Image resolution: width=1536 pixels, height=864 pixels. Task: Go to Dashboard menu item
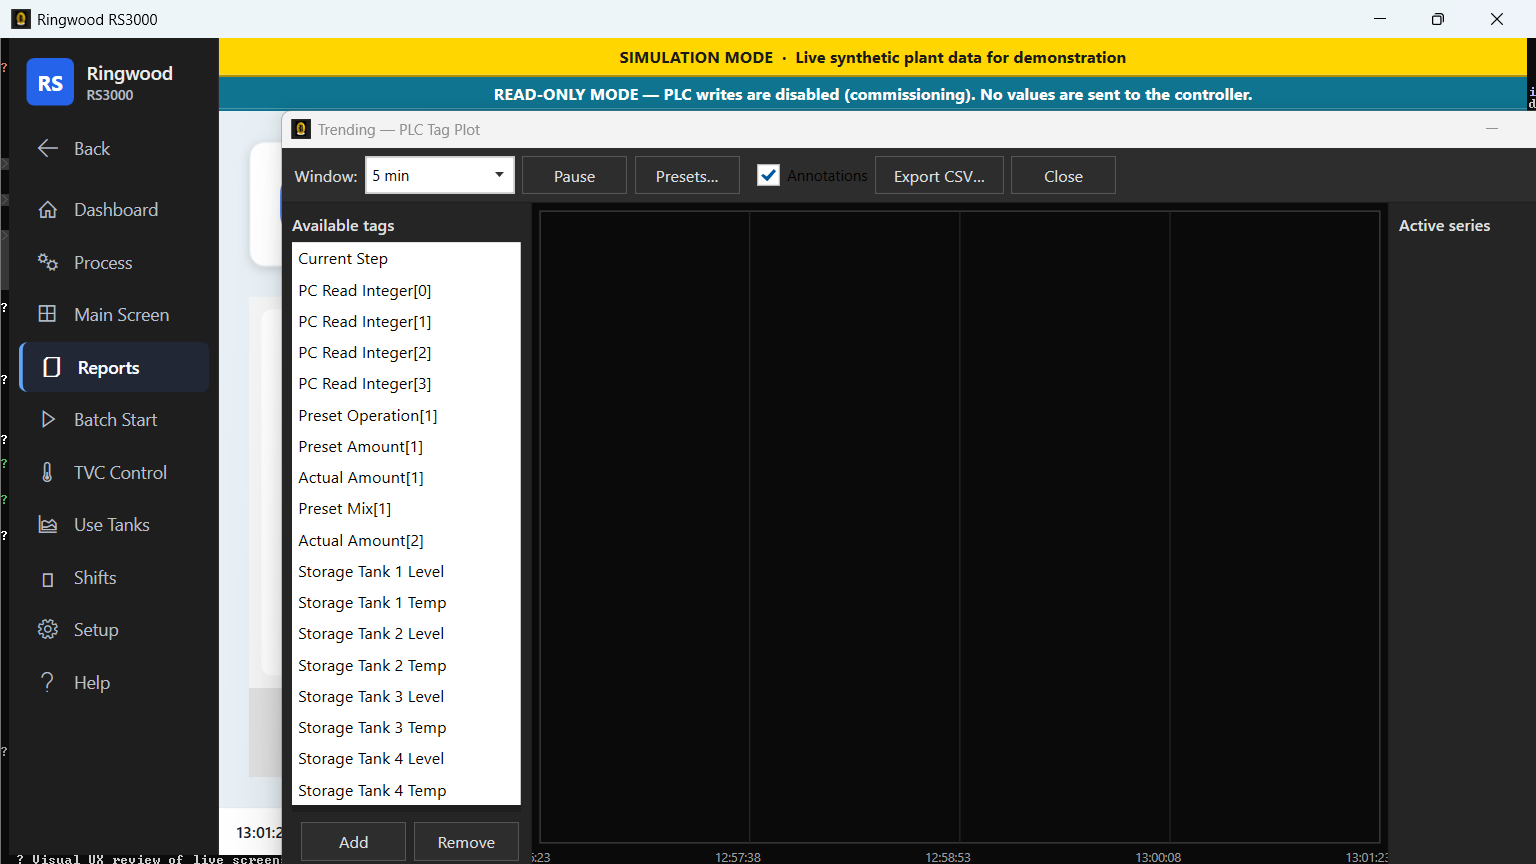point(114,210)
